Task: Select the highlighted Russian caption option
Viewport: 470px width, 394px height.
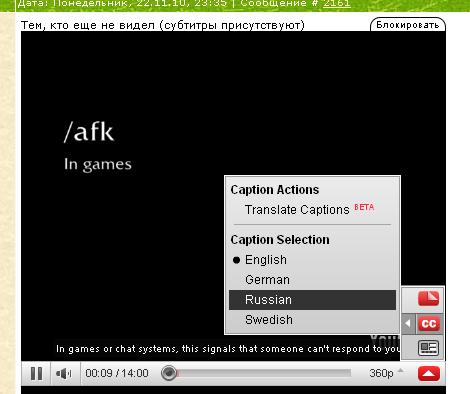Action: pos(313,300)
